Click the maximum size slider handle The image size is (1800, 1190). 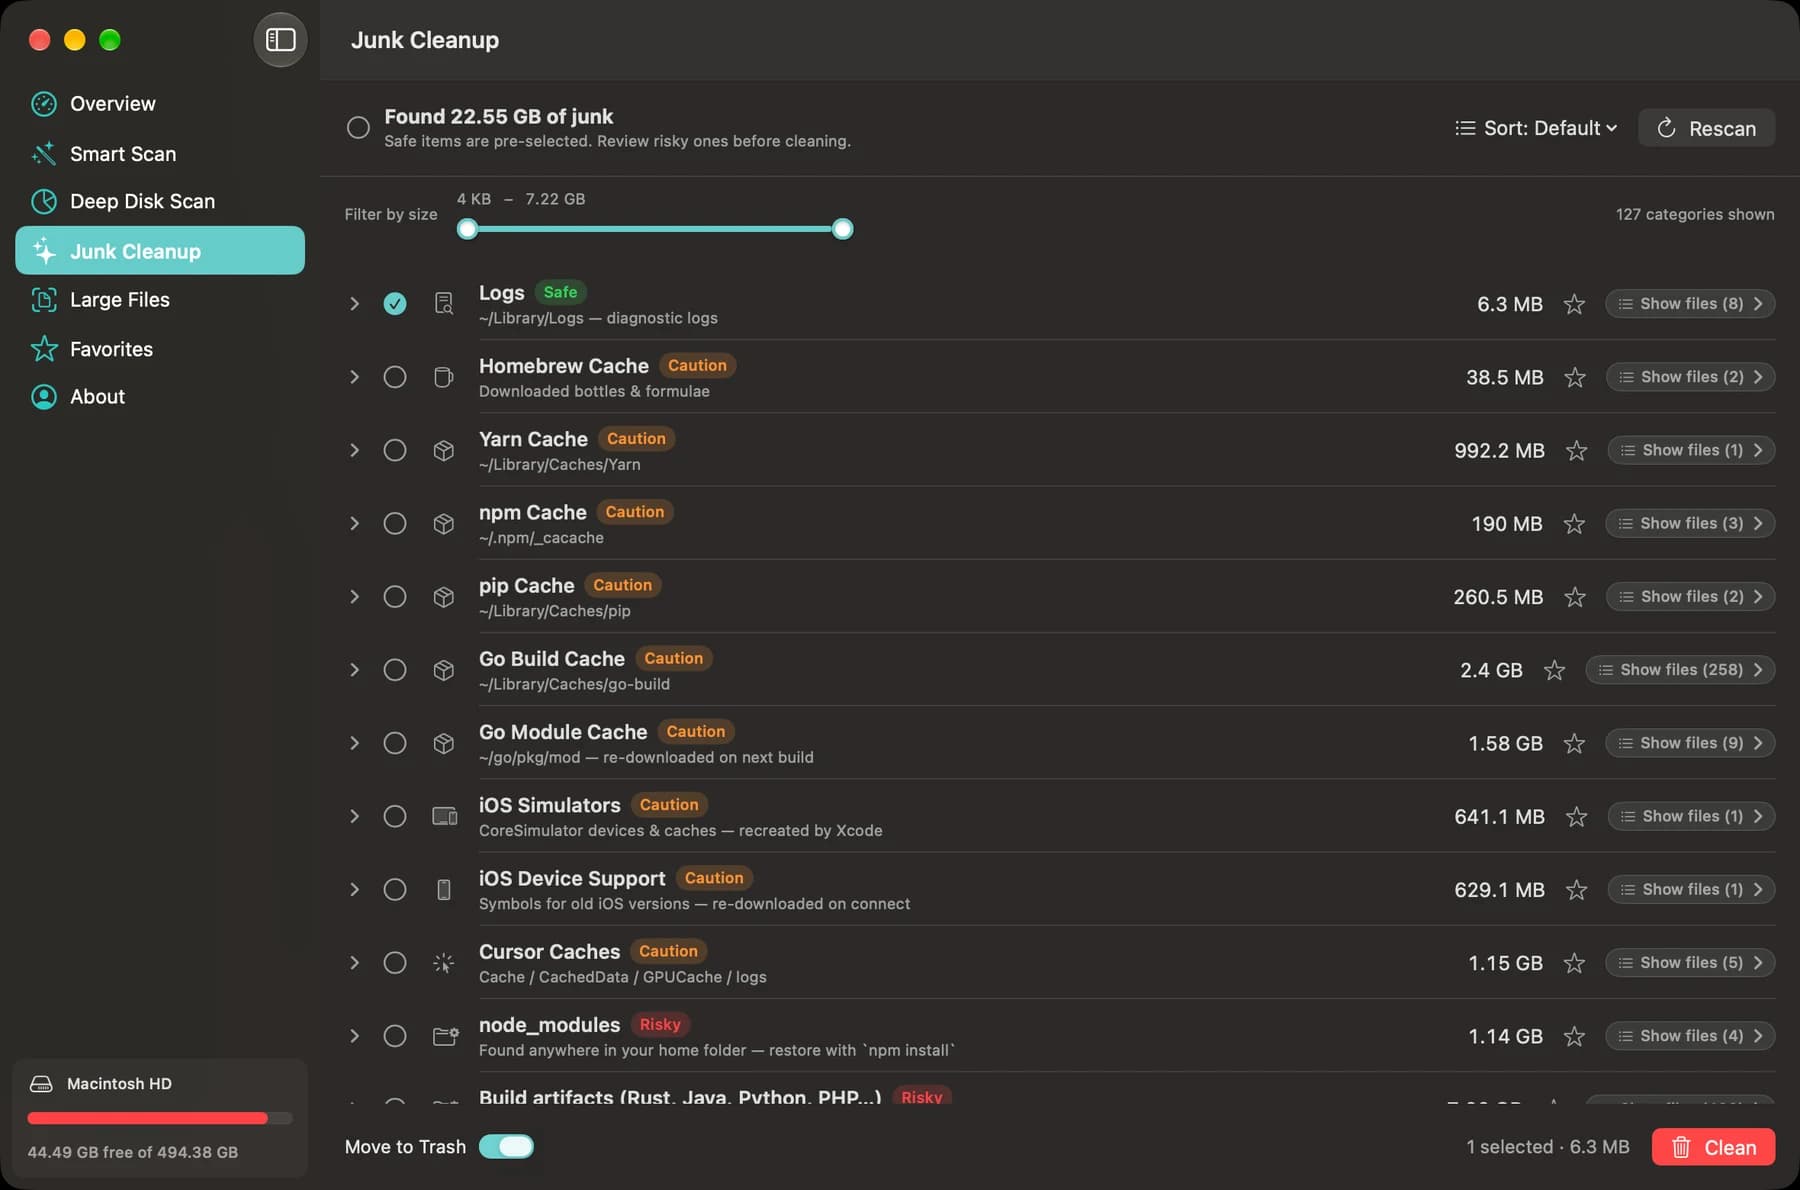click(843, 229)
